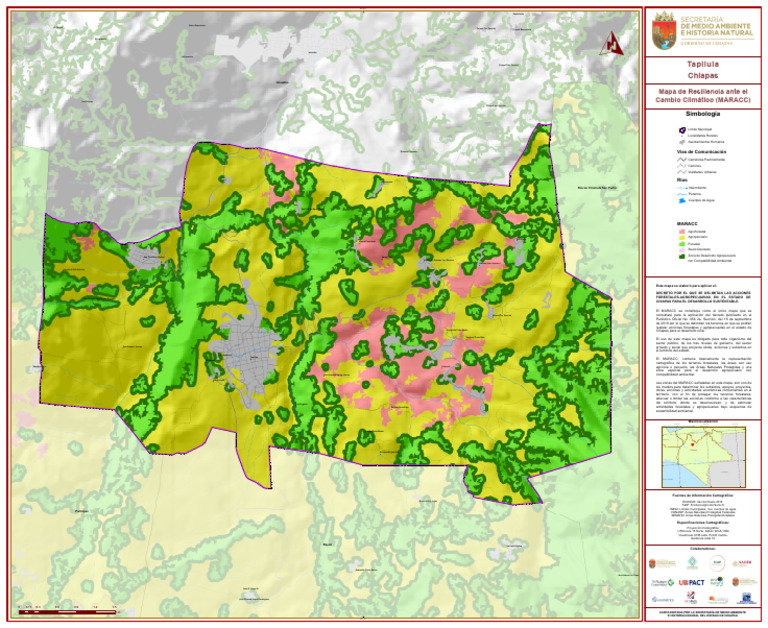Click the red-blue arrow collaborator logo
Viewport: 768px width, 628px height.
pyautogui.click(x=692, y=598)
